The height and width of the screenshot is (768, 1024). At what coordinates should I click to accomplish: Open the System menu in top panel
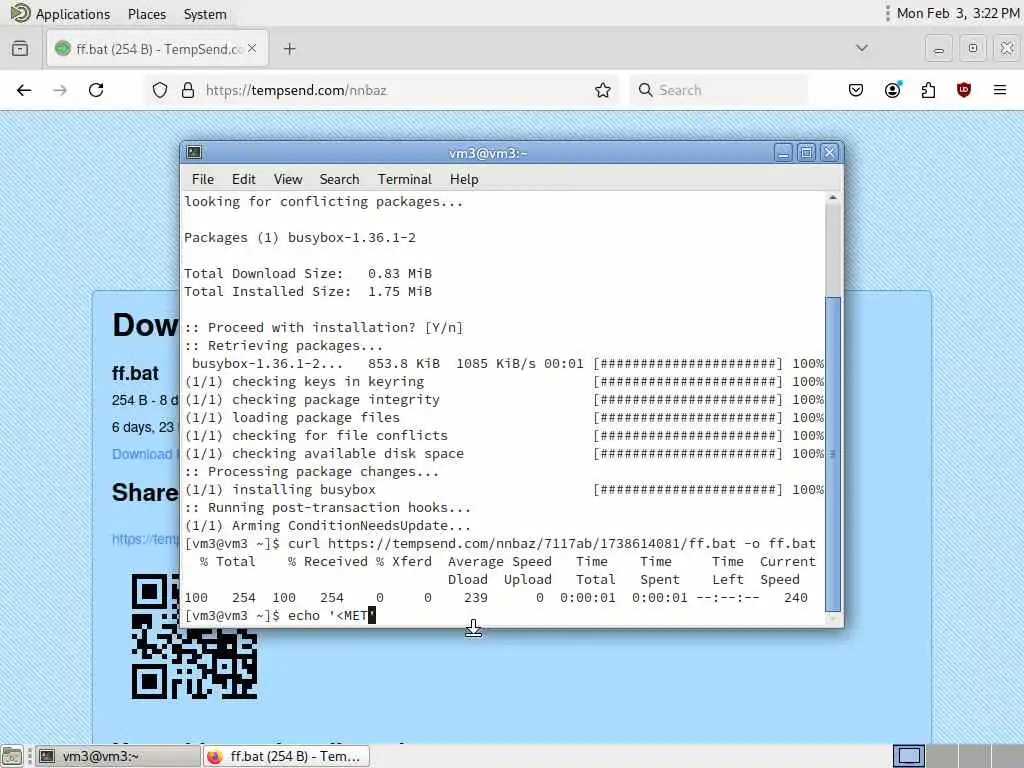tap(205, 14)
